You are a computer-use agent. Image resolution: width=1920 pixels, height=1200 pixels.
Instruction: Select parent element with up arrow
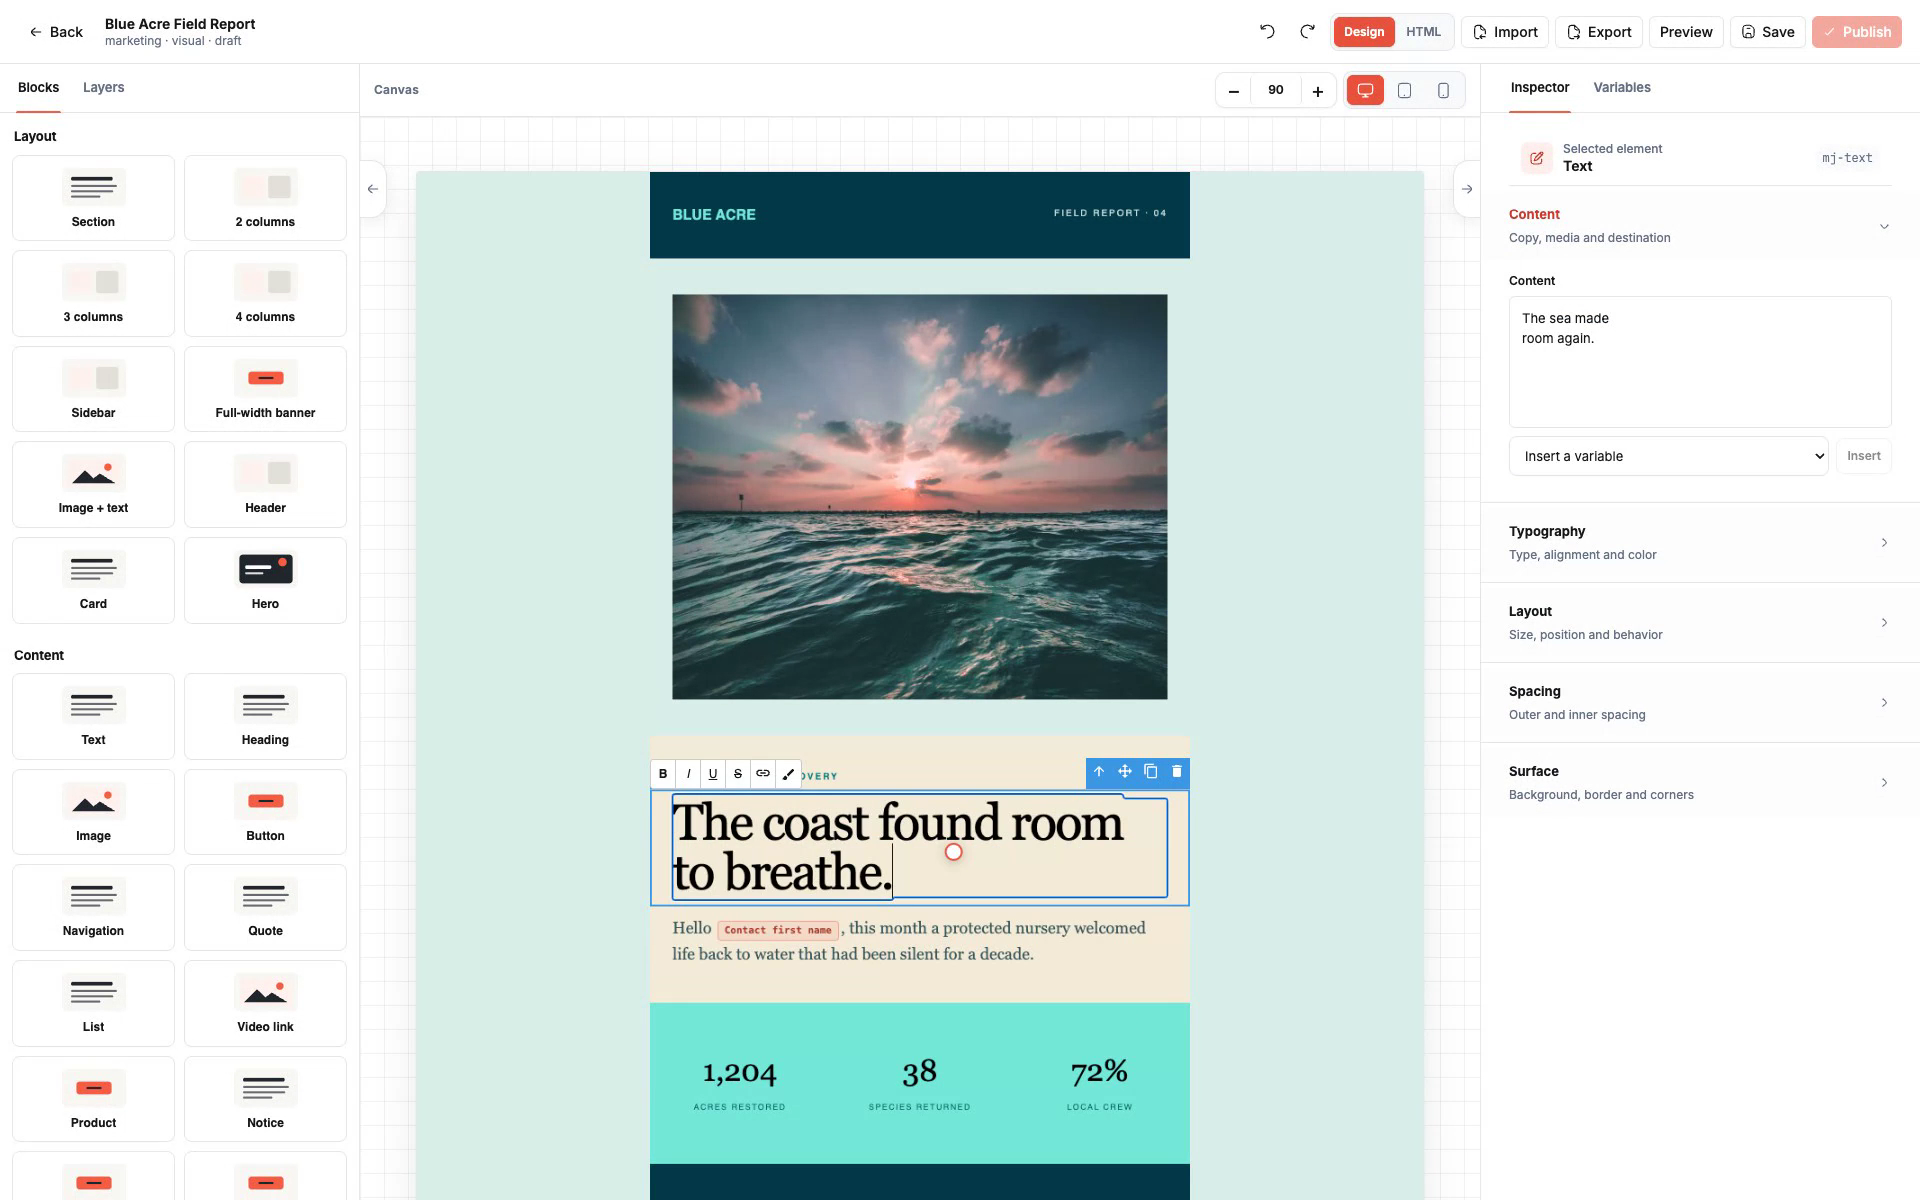tap(1099, 772)
